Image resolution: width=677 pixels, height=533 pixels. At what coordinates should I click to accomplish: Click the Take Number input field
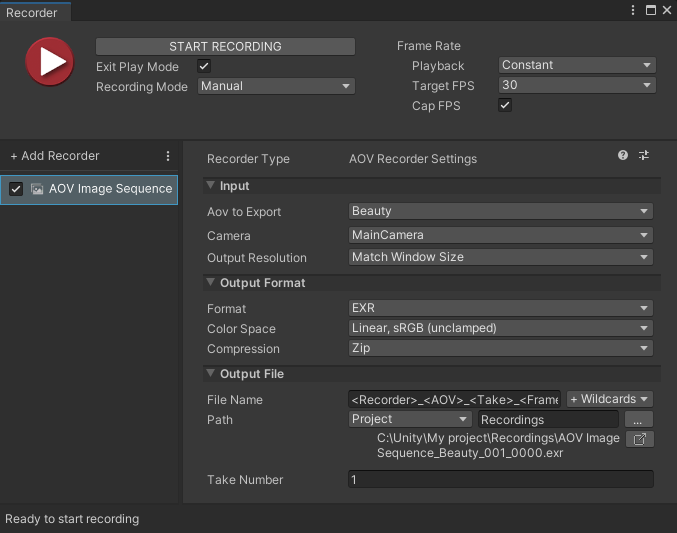point(501,479)
